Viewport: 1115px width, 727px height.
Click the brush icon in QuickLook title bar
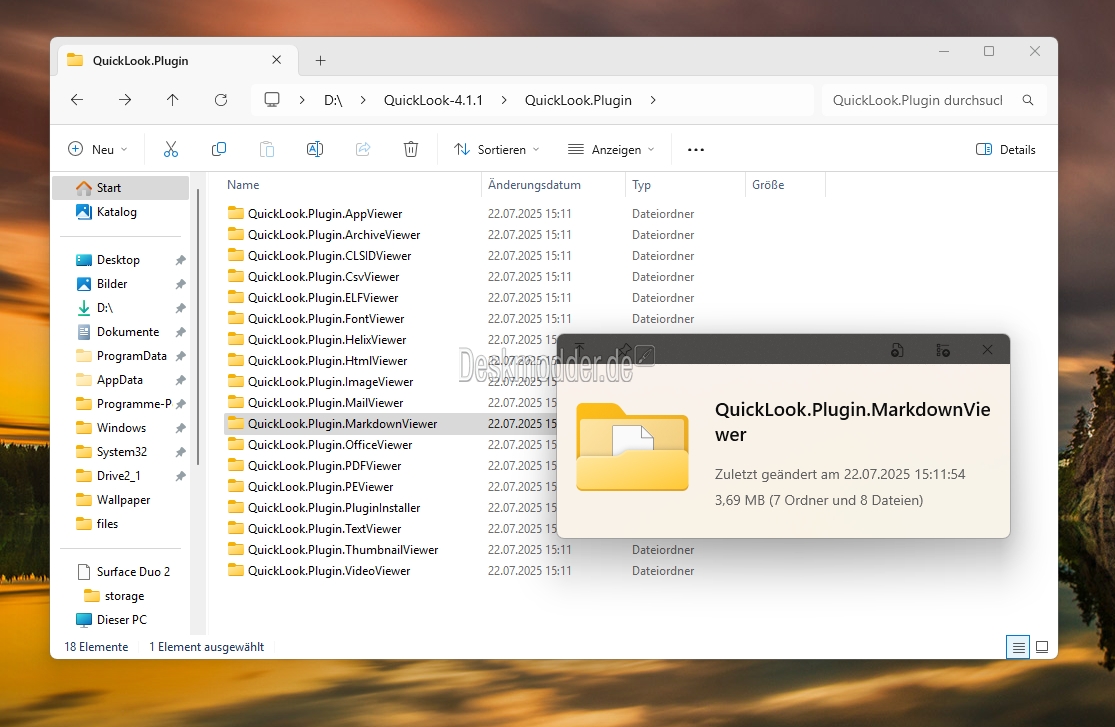[x=645, y=355]
